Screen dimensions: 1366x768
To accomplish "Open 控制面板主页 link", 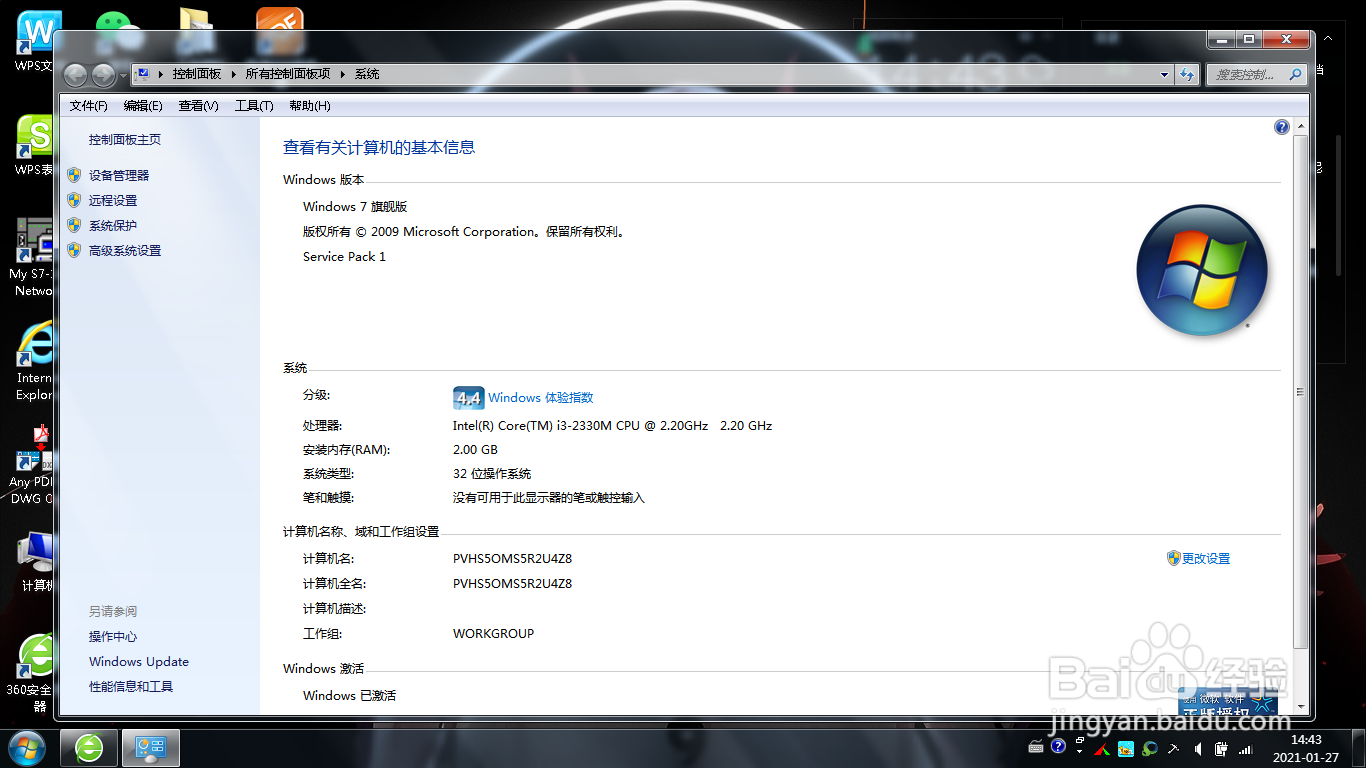I will click(125, 140).
